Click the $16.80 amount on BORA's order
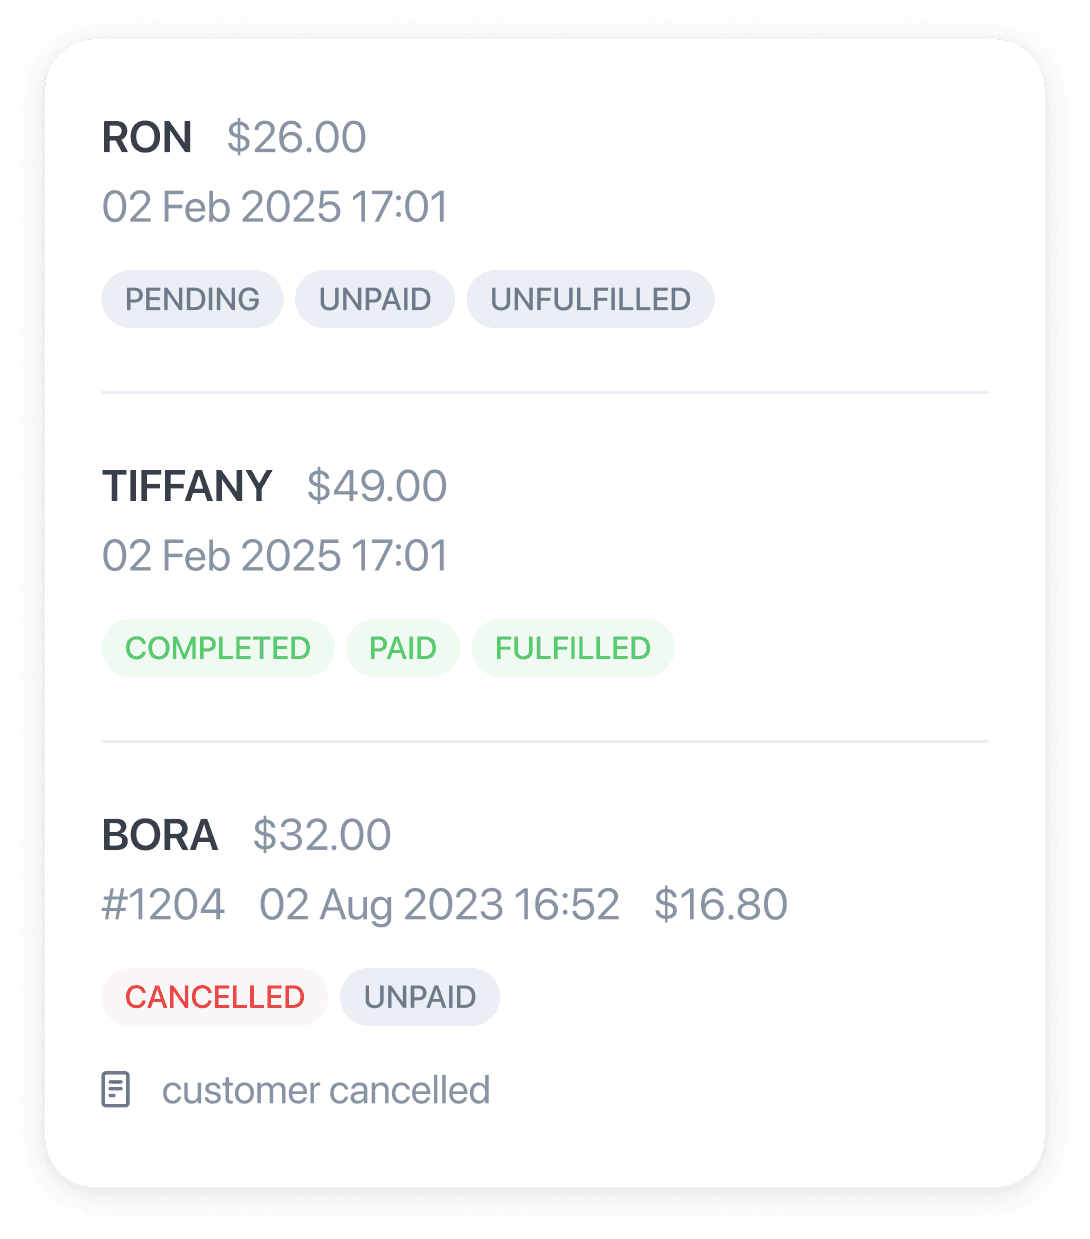 [x=721, y=904]
